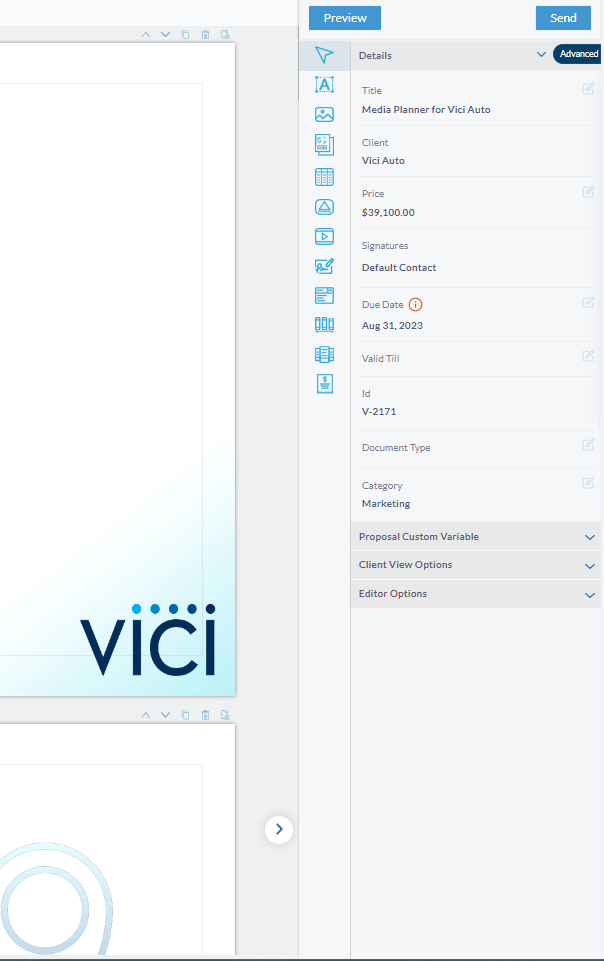Image resolution: width=604 pixels, height=961 pixels.
Task: Edit the Title field pencil icon
Action: 588,89
